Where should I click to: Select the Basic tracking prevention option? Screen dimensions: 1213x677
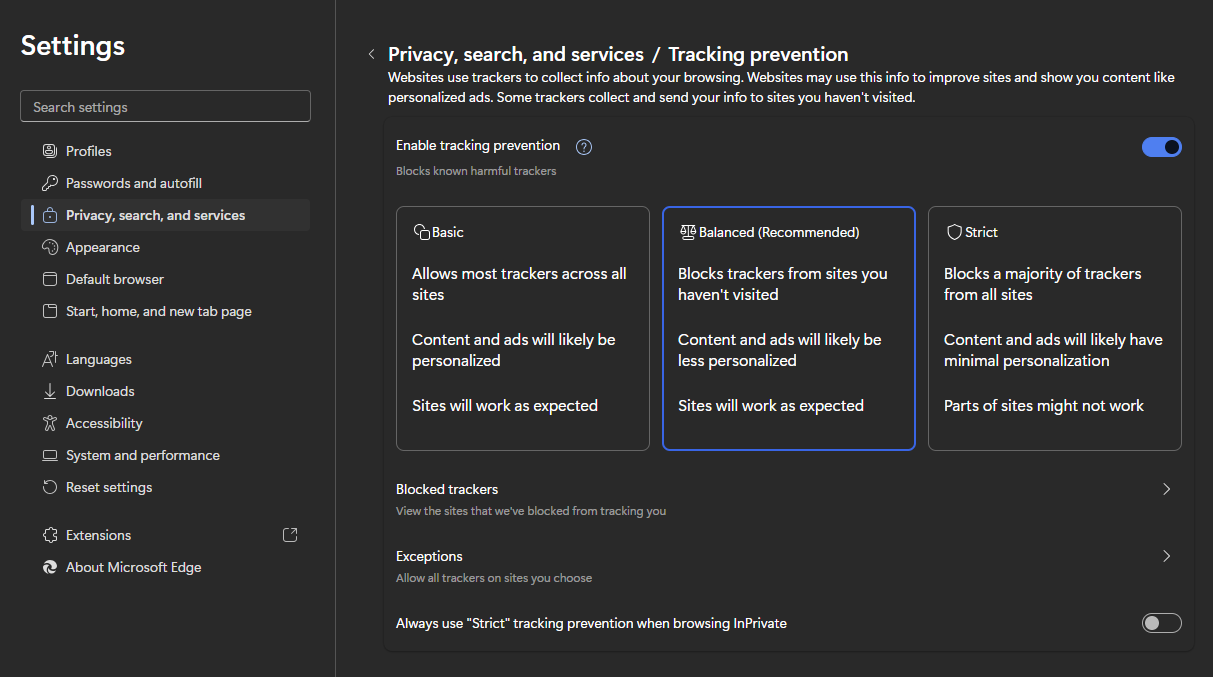point(522,328)
